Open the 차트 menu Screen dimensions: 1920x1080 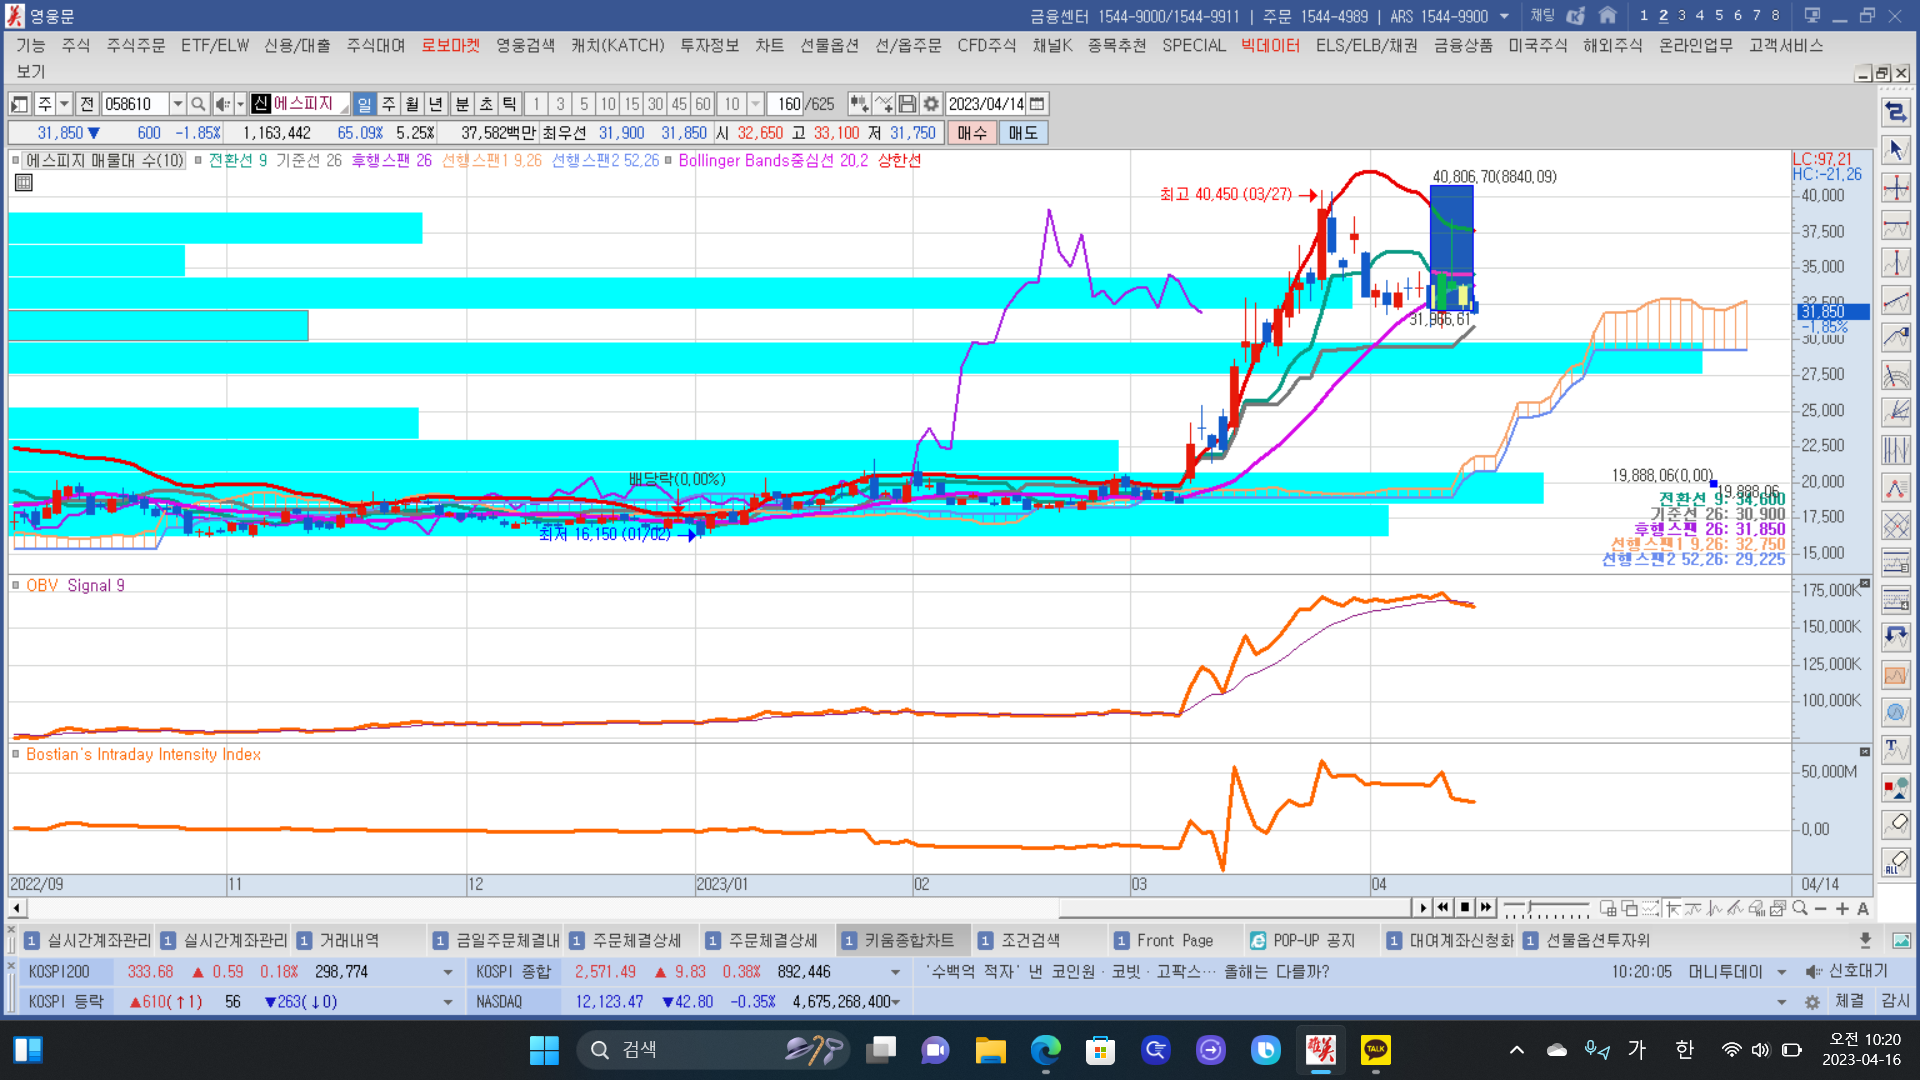[769, 45]
